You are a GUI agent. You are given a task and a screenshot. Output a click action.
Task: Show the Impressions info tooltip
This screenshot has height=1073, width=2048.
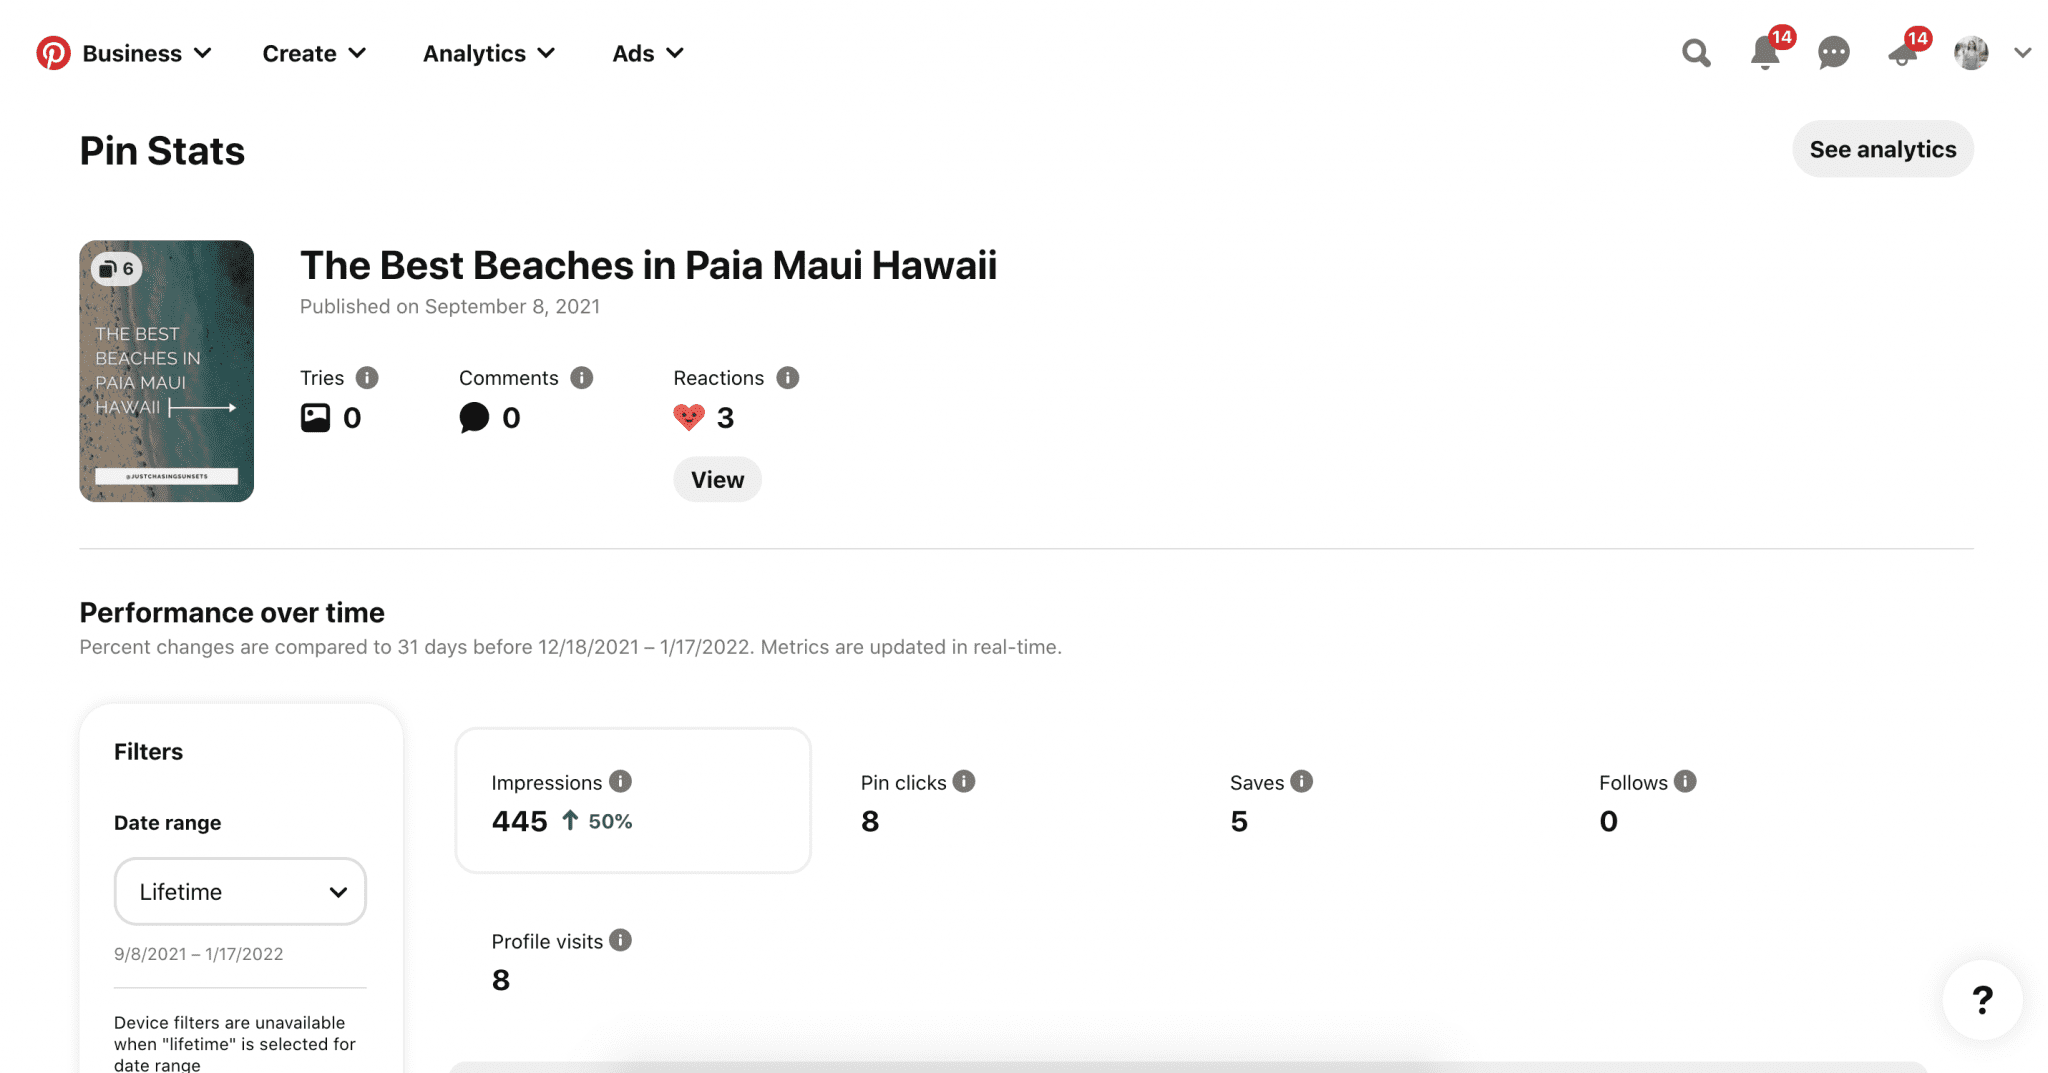(621, 782)
